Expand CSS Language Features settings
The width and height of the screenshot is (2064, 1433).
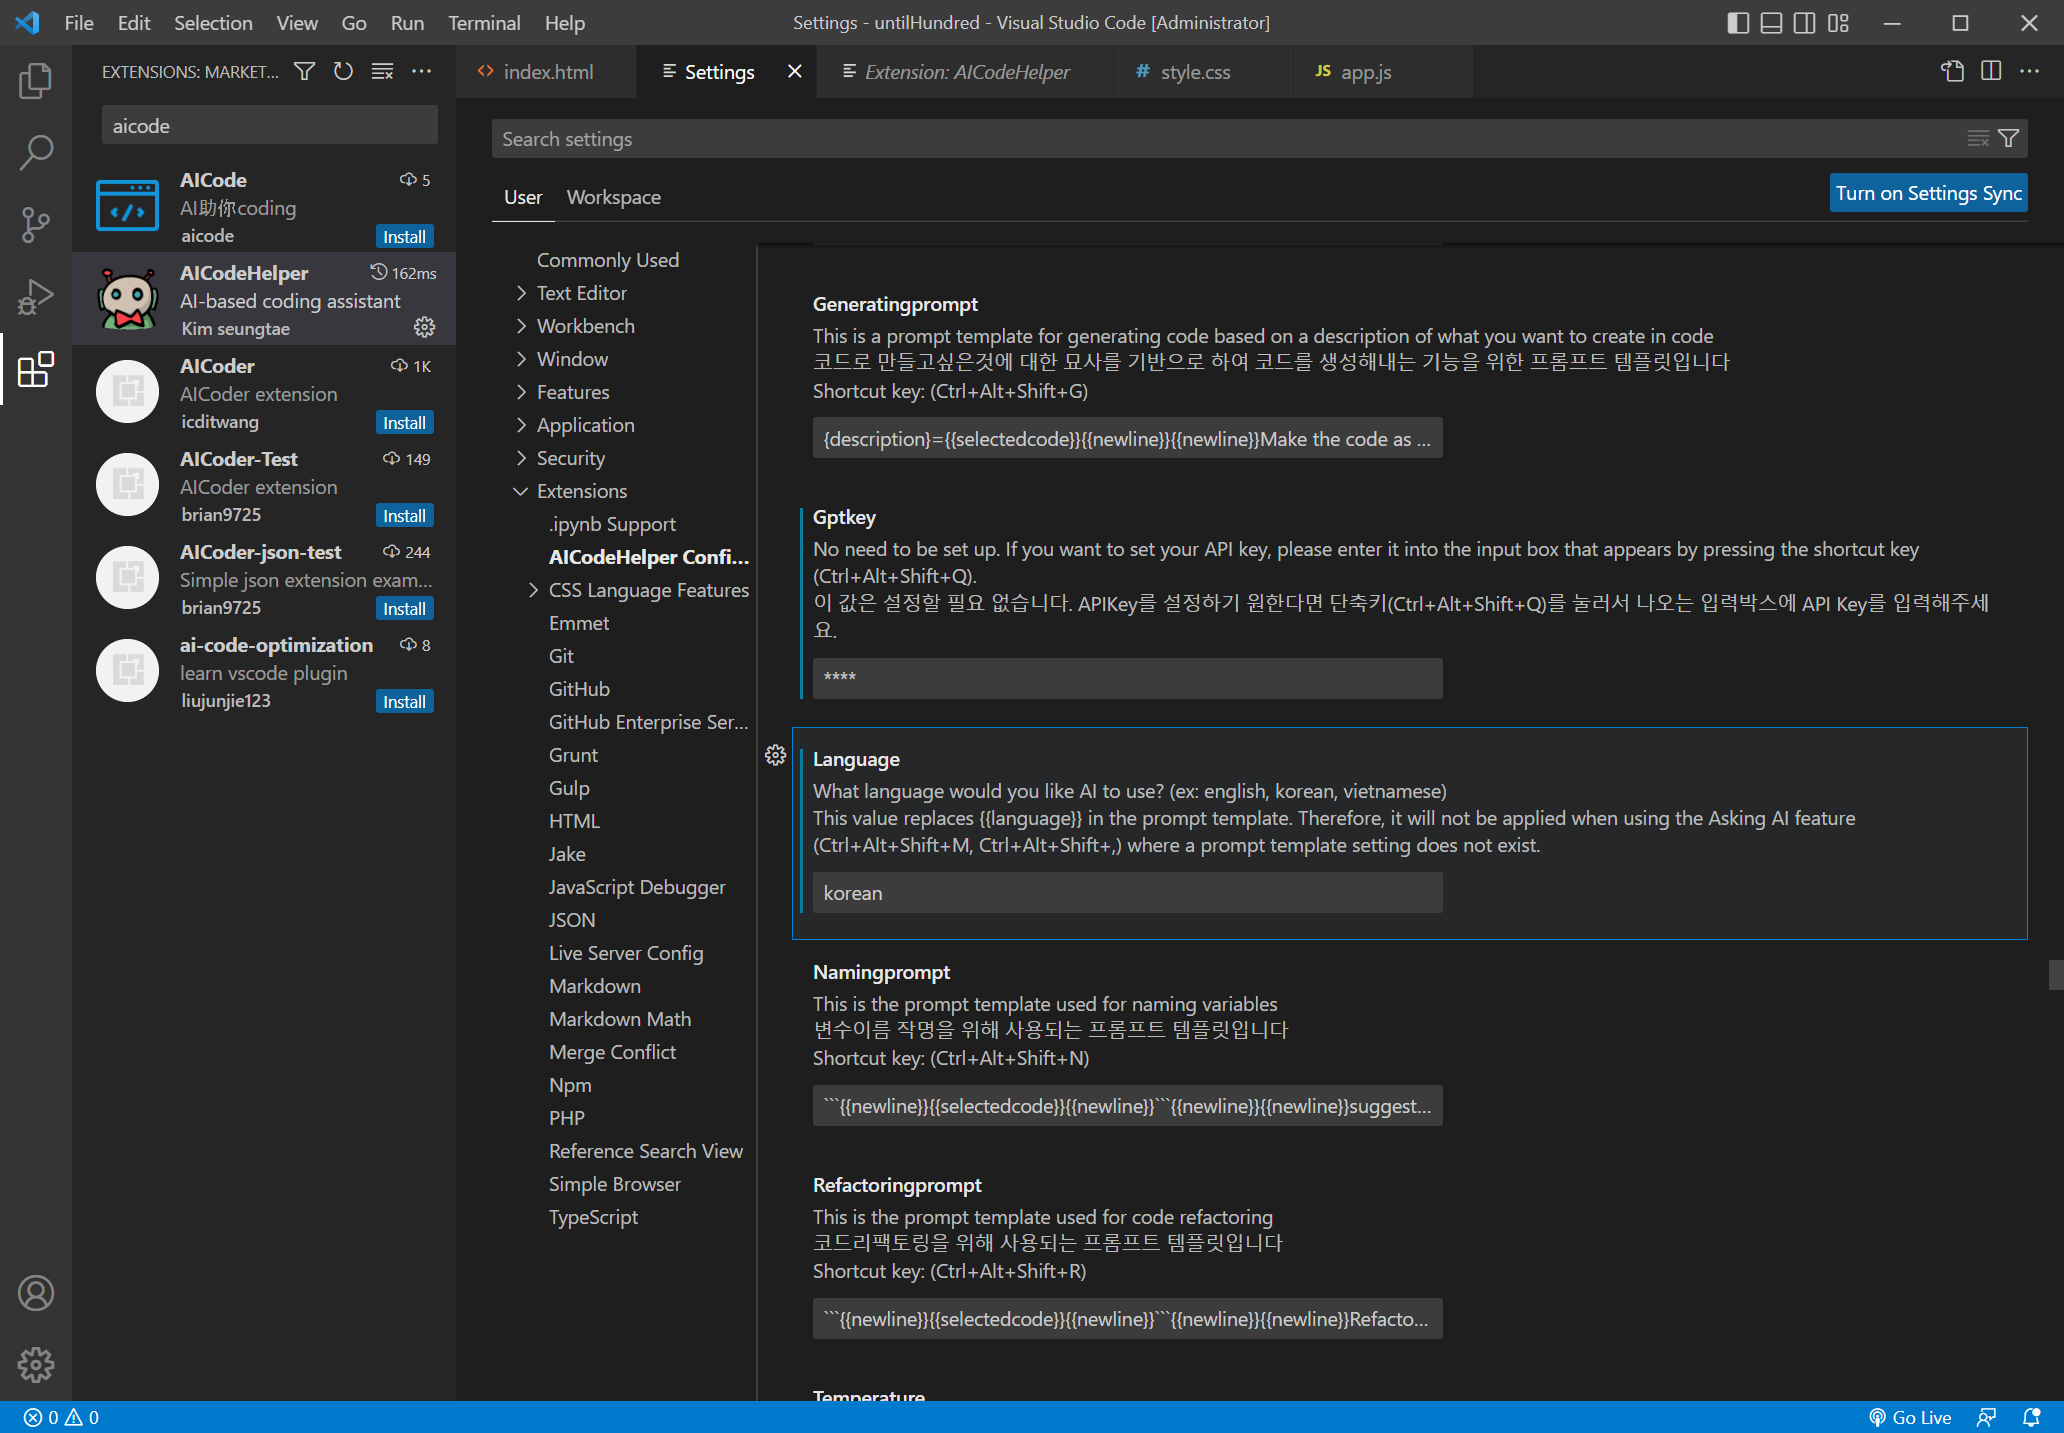[533, 590]
